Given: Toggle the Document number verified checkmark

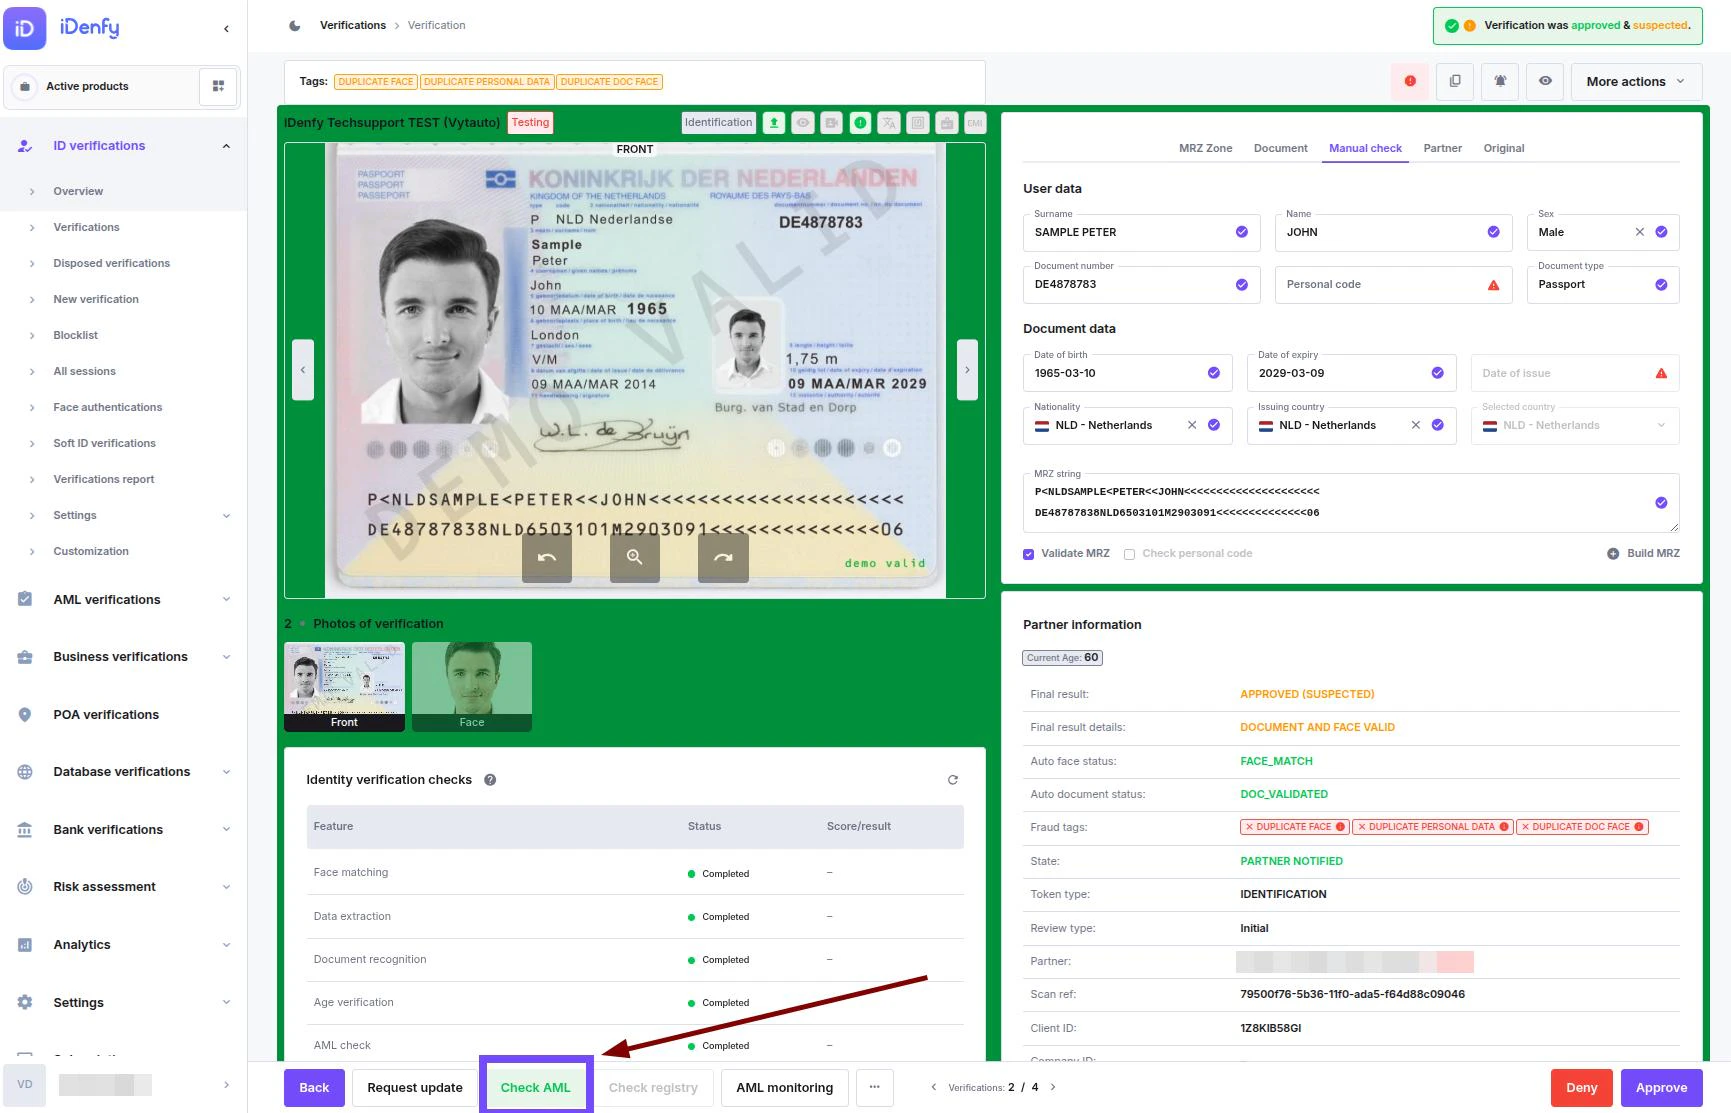Looking at the screenshot, I should 1242,285.
